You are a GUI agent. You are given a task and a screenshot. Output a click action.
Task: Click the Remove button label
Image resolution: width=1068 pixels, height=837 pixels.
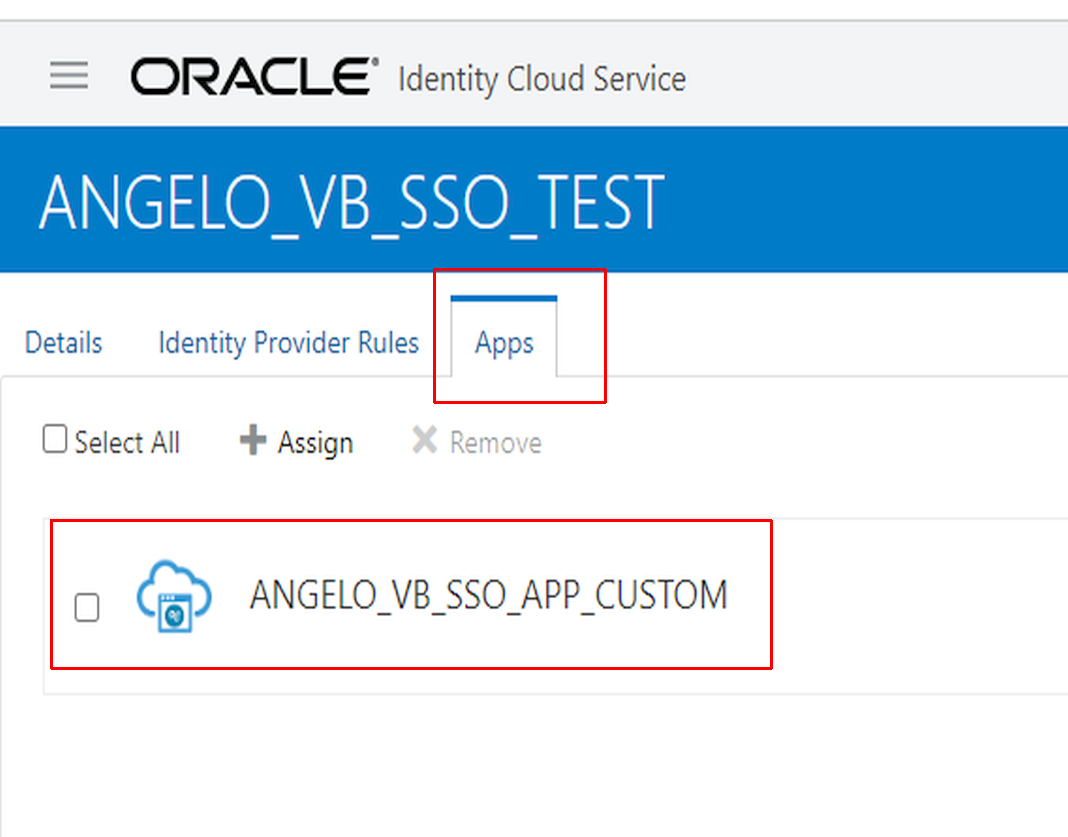click(496, 443)
